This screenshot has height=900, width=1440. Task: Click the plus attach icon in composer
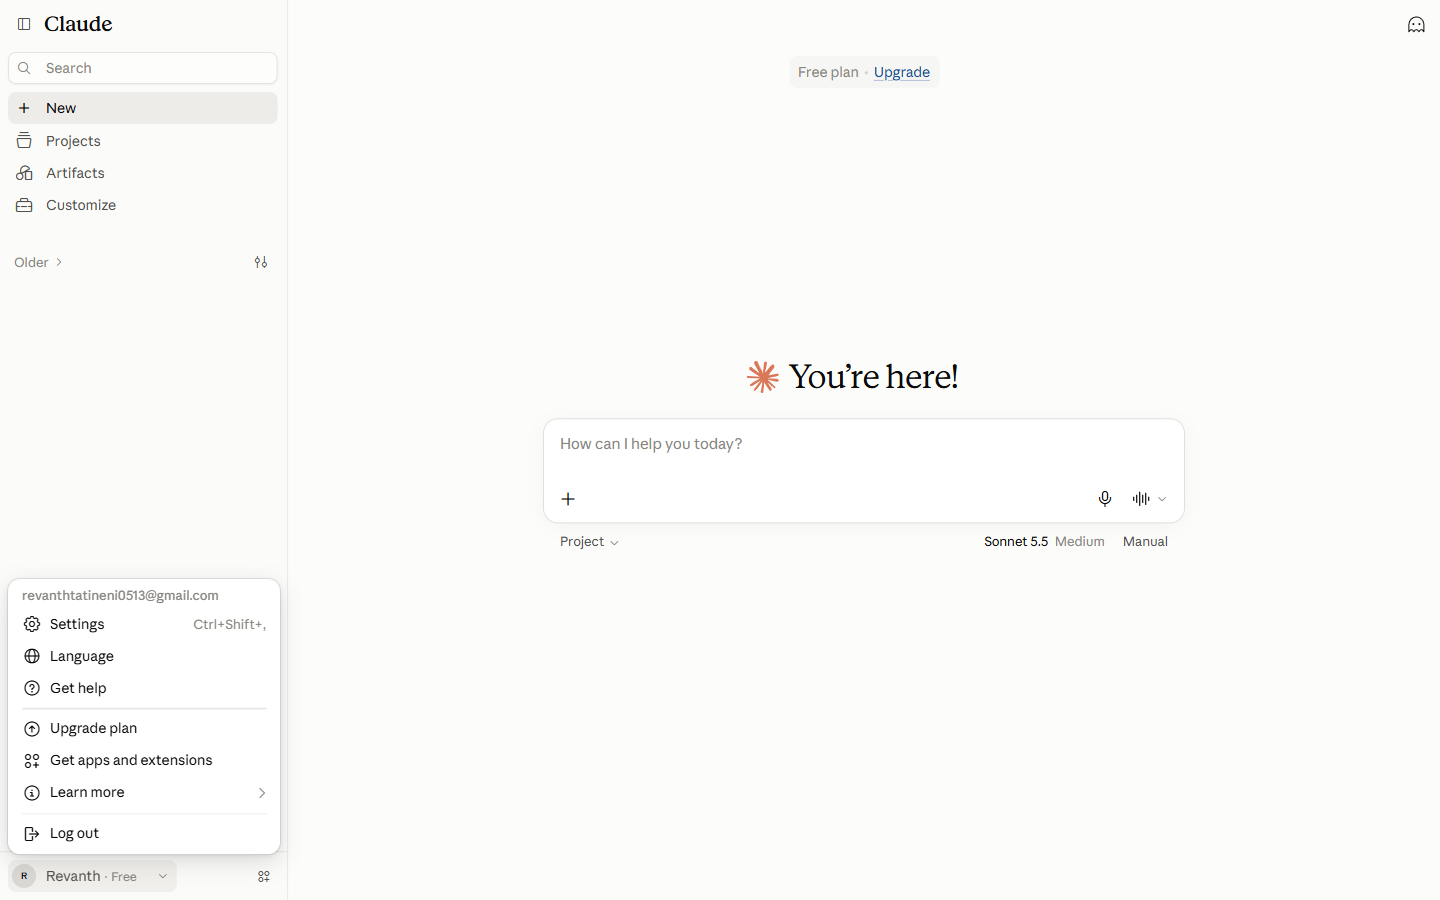point(568,499)
